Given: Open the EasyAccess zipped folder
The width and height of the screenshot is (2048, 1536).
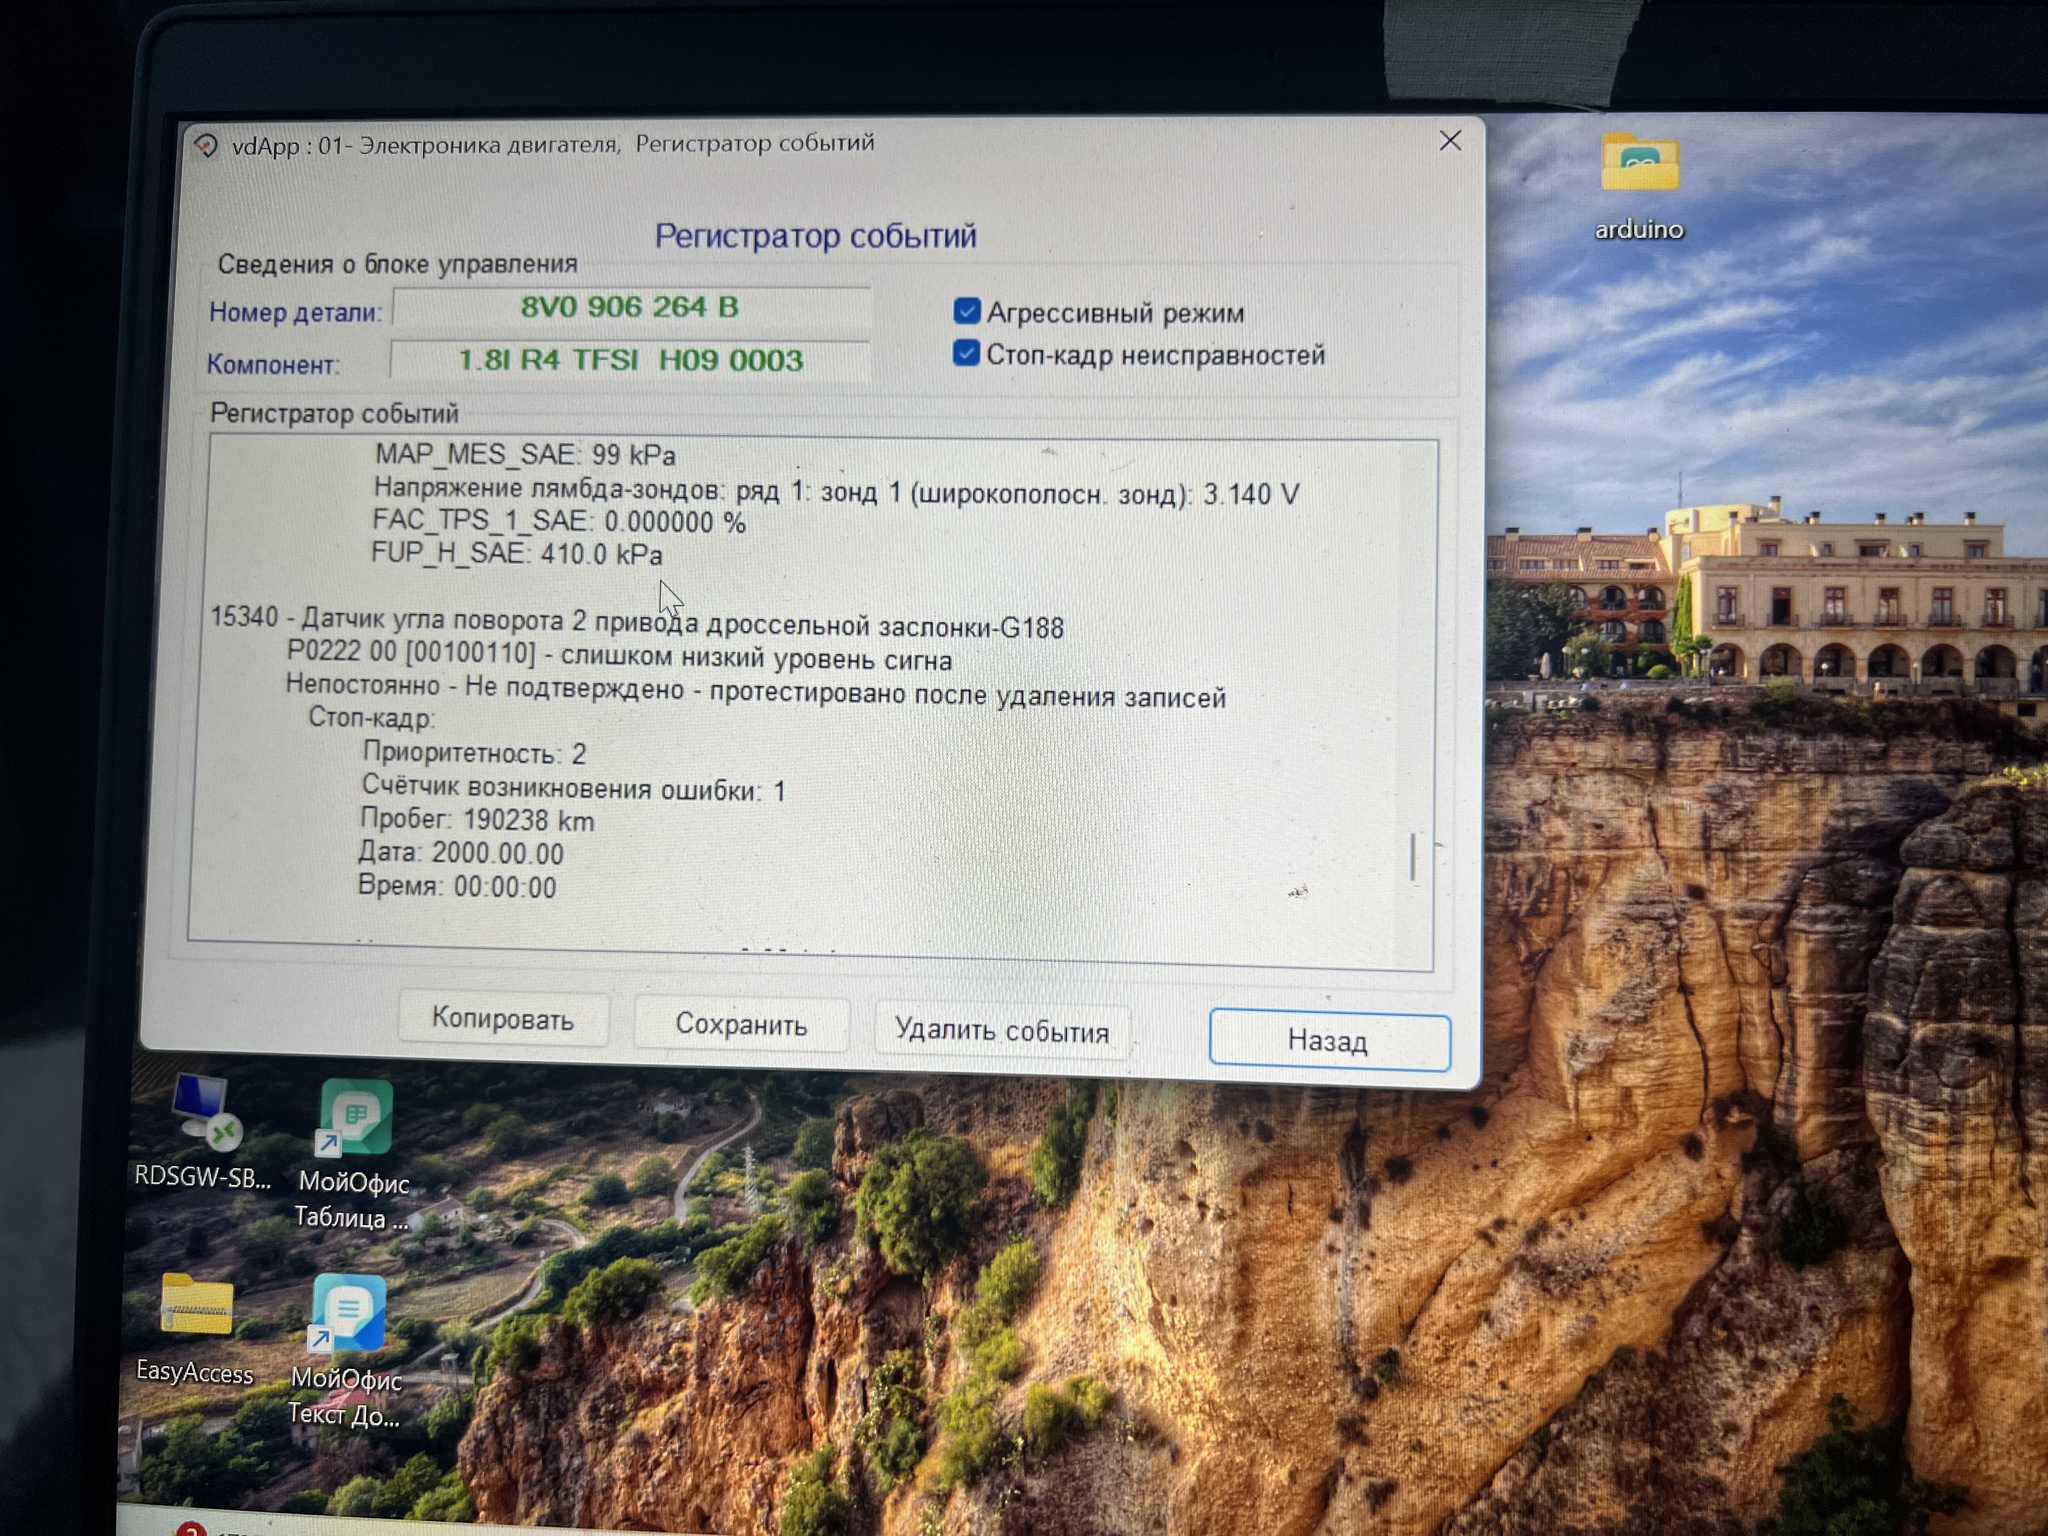Looking at the screenshot, I should [x=196, y=1306].
